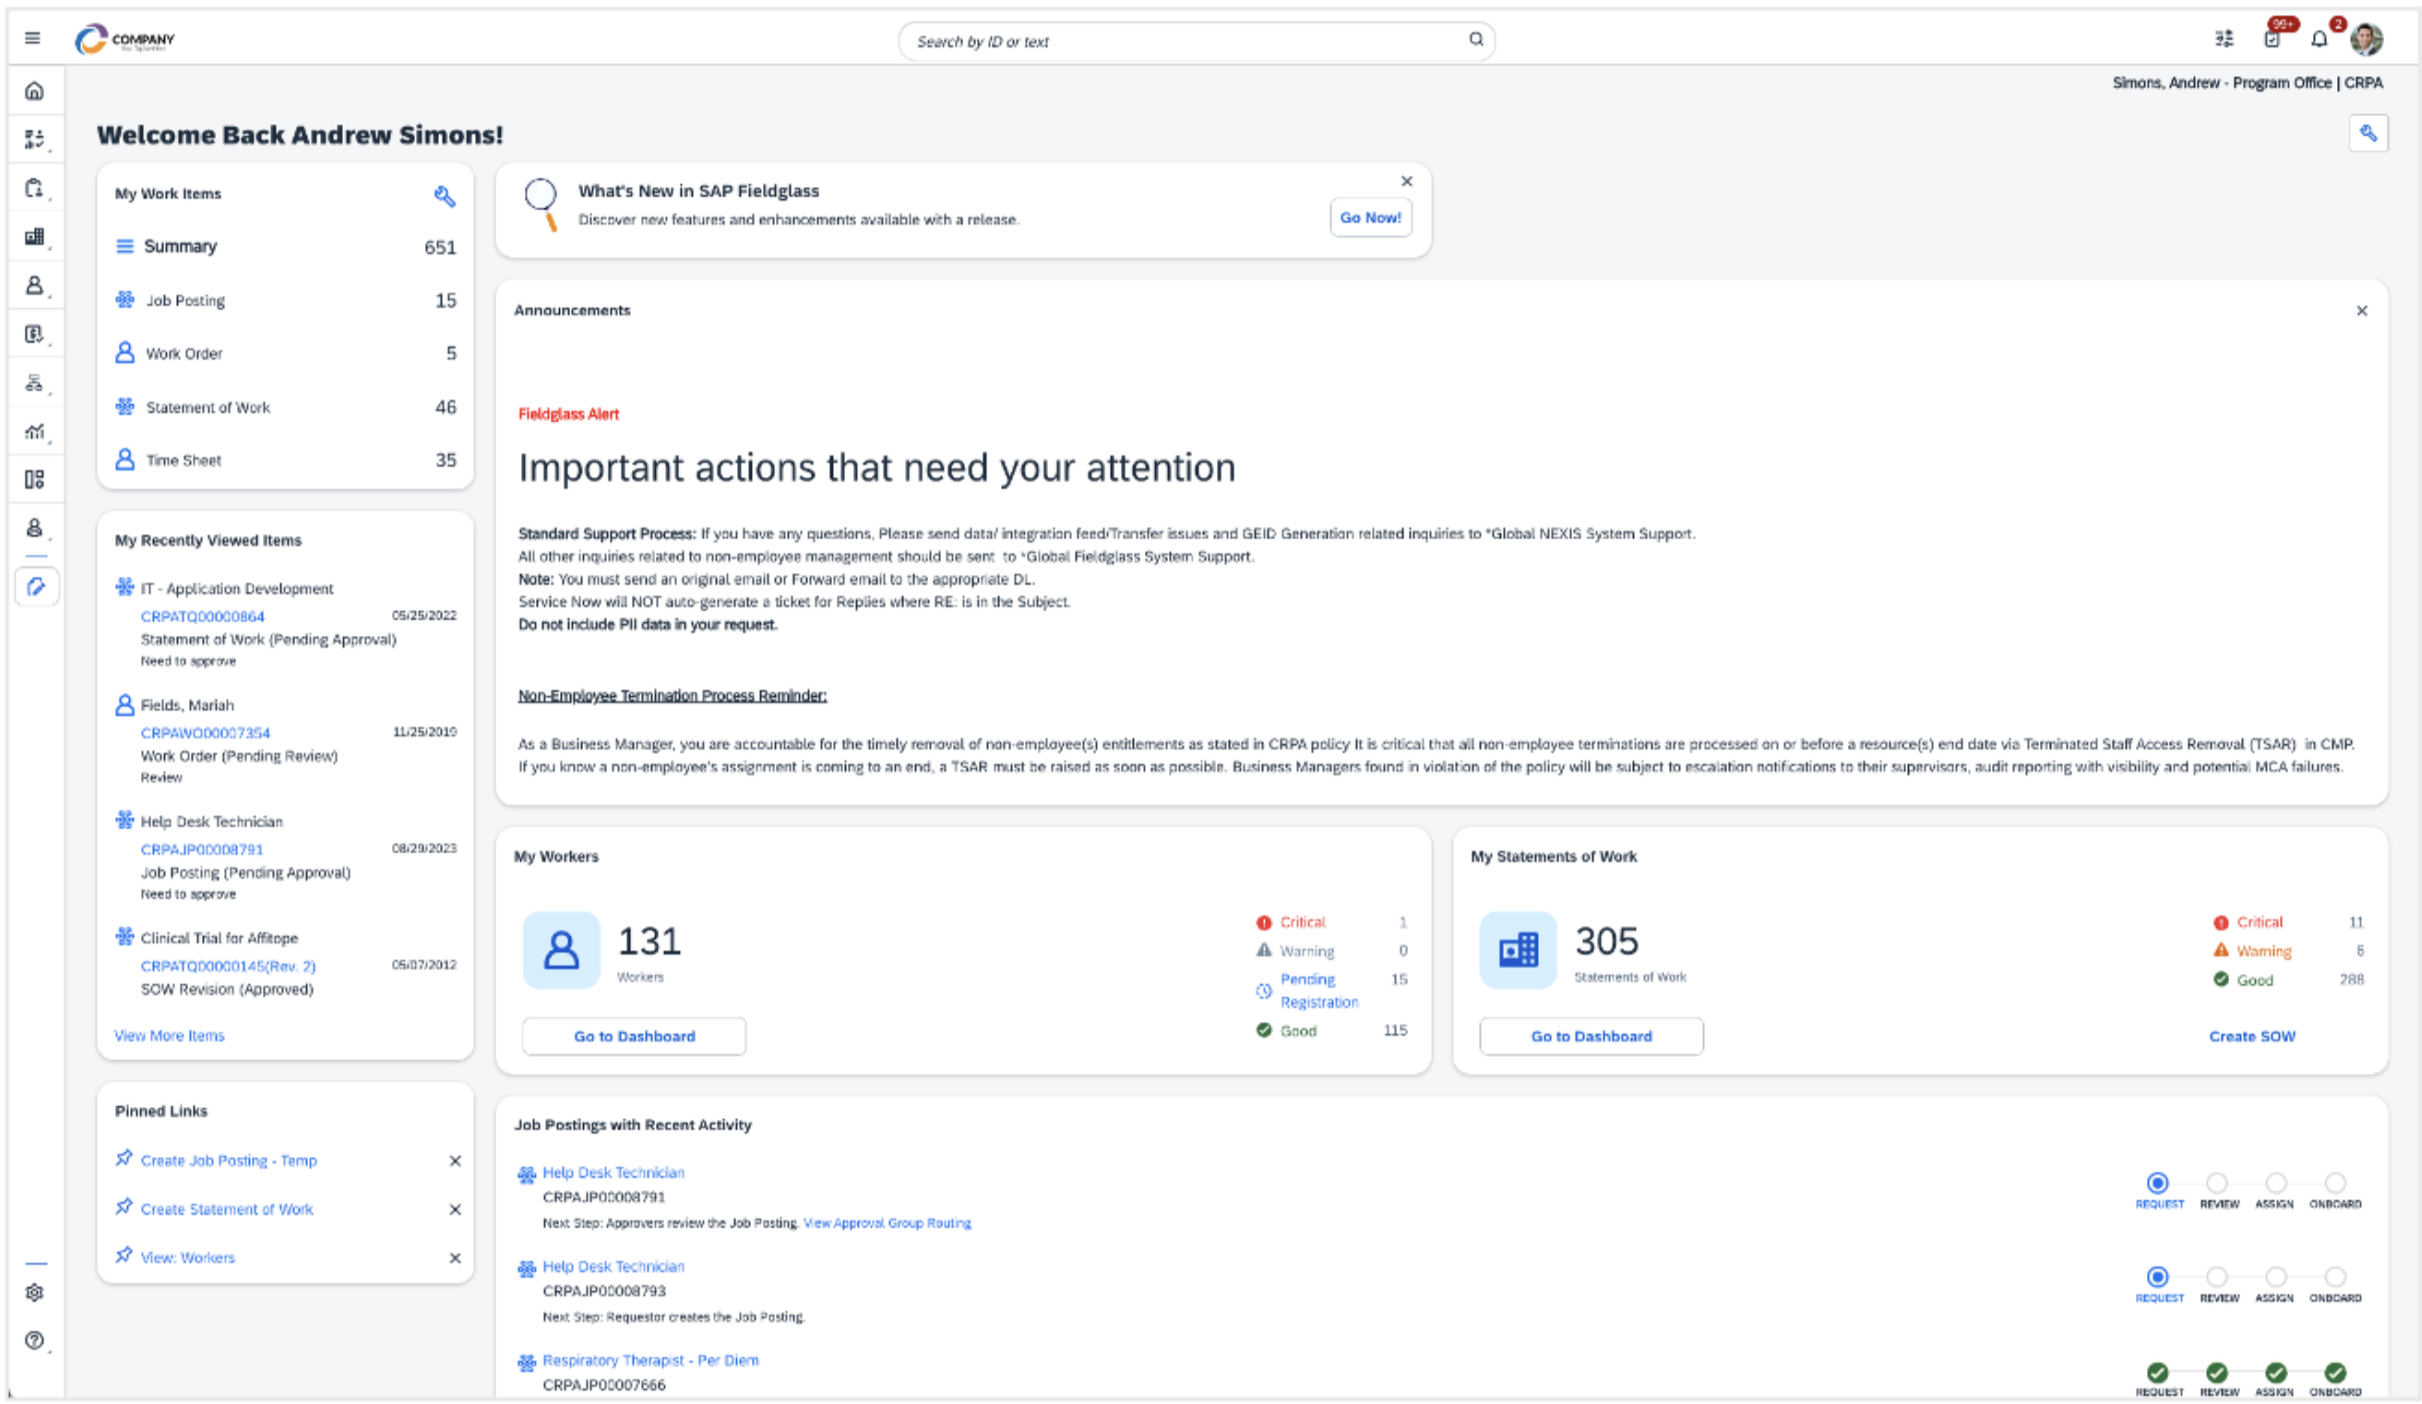Click the Go Now! button

(x=1369, y=217)
